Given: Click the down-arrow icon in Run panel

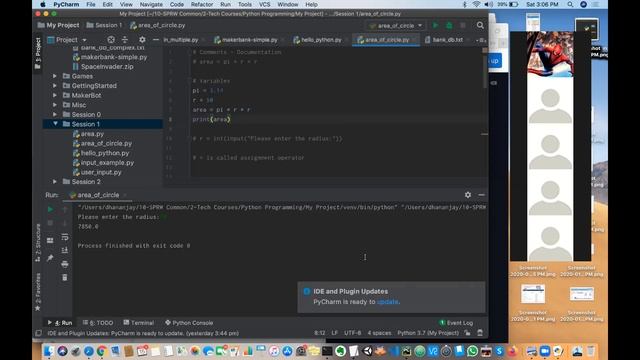Looking at the screenshot, I should pos(64,223).
